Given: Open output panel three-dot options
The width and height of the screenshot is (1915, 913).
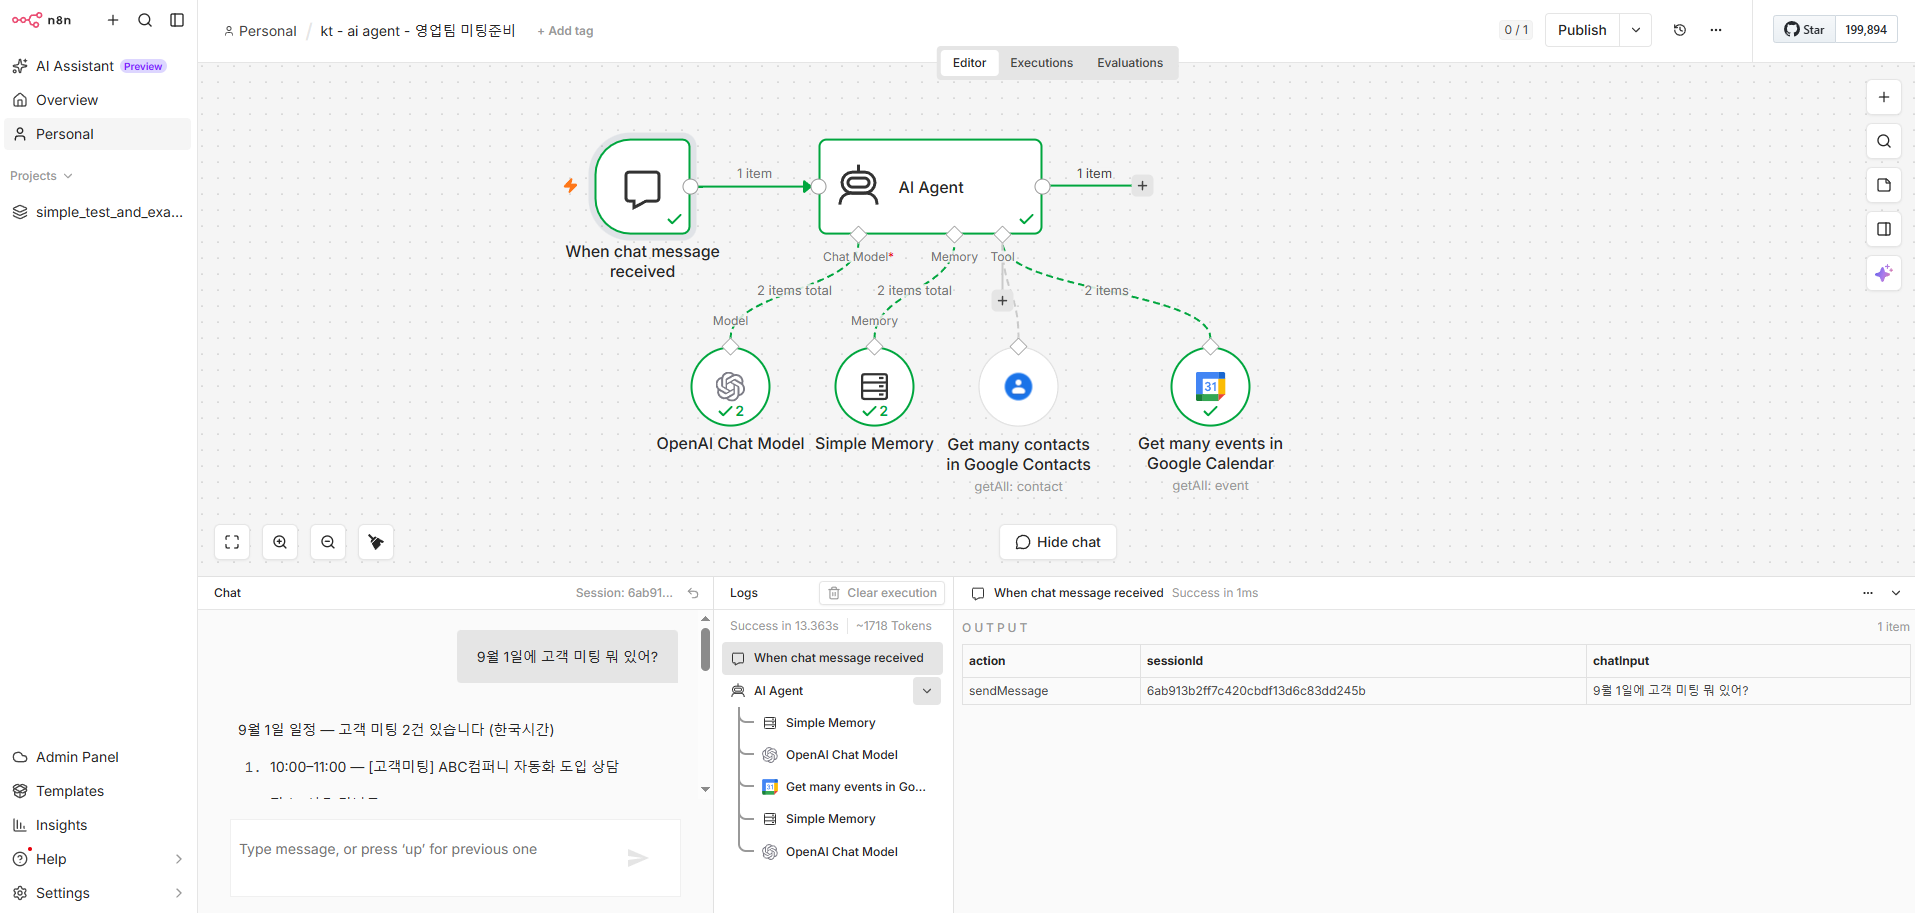Looking at the screenshot, I should [1868, 593].
